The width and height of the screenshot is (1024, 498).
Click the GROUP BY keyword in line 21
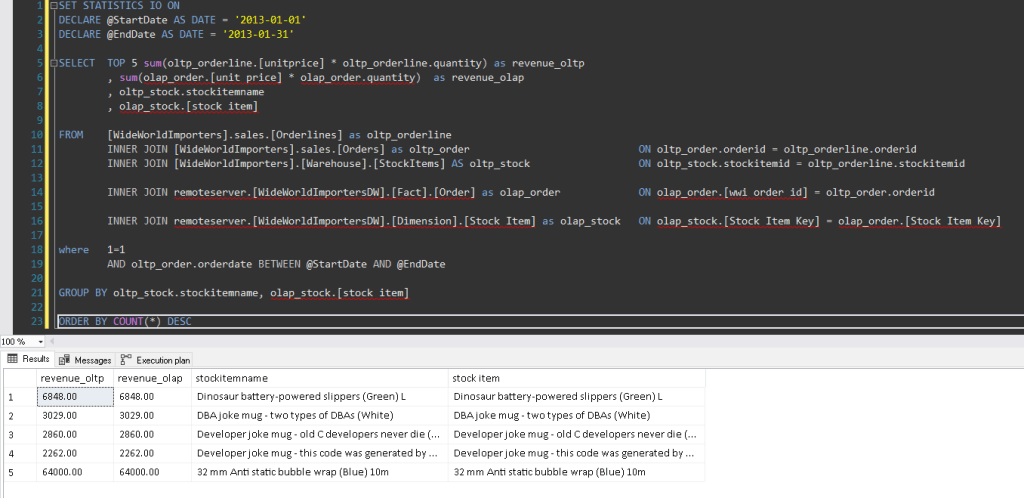coord(82,293)
